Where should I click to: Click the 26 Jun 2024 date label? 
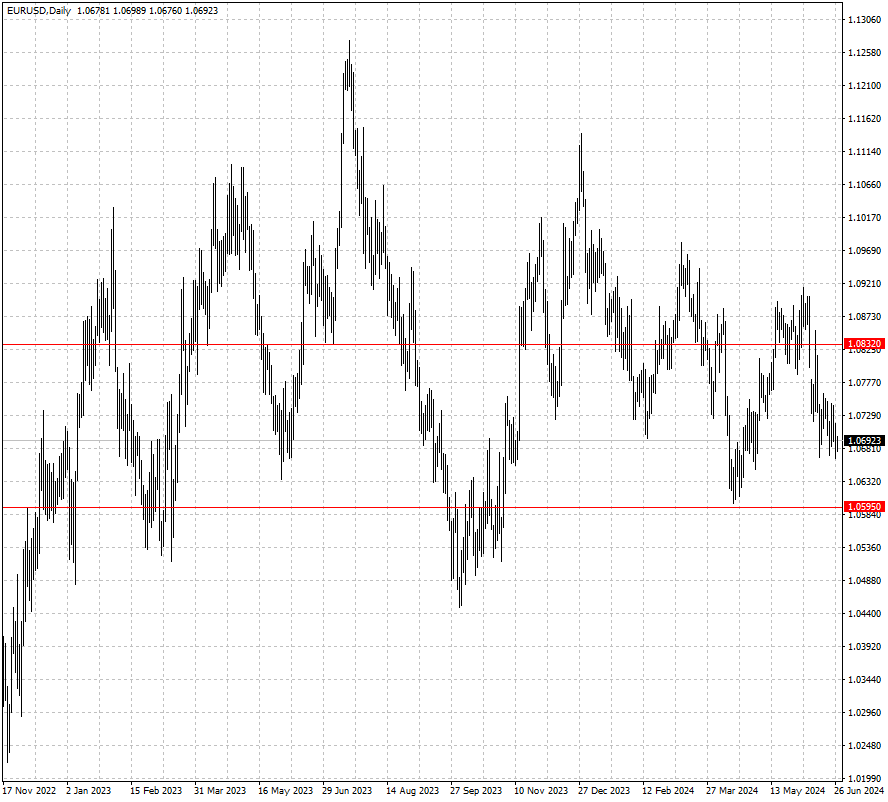[859, 790]
